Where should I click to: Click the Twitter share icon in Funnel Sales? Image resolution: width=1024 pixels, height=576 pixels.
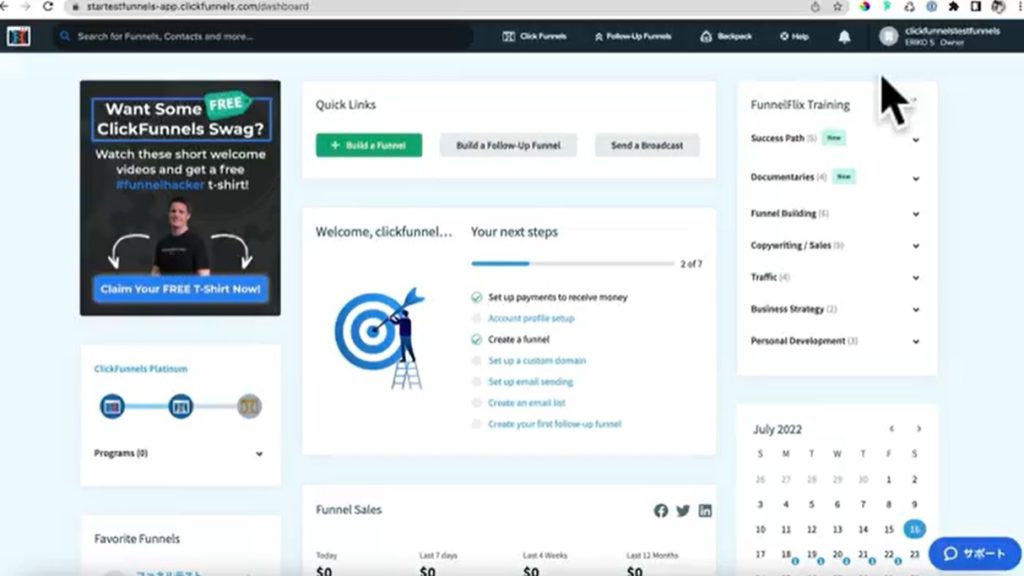(683, 511)
